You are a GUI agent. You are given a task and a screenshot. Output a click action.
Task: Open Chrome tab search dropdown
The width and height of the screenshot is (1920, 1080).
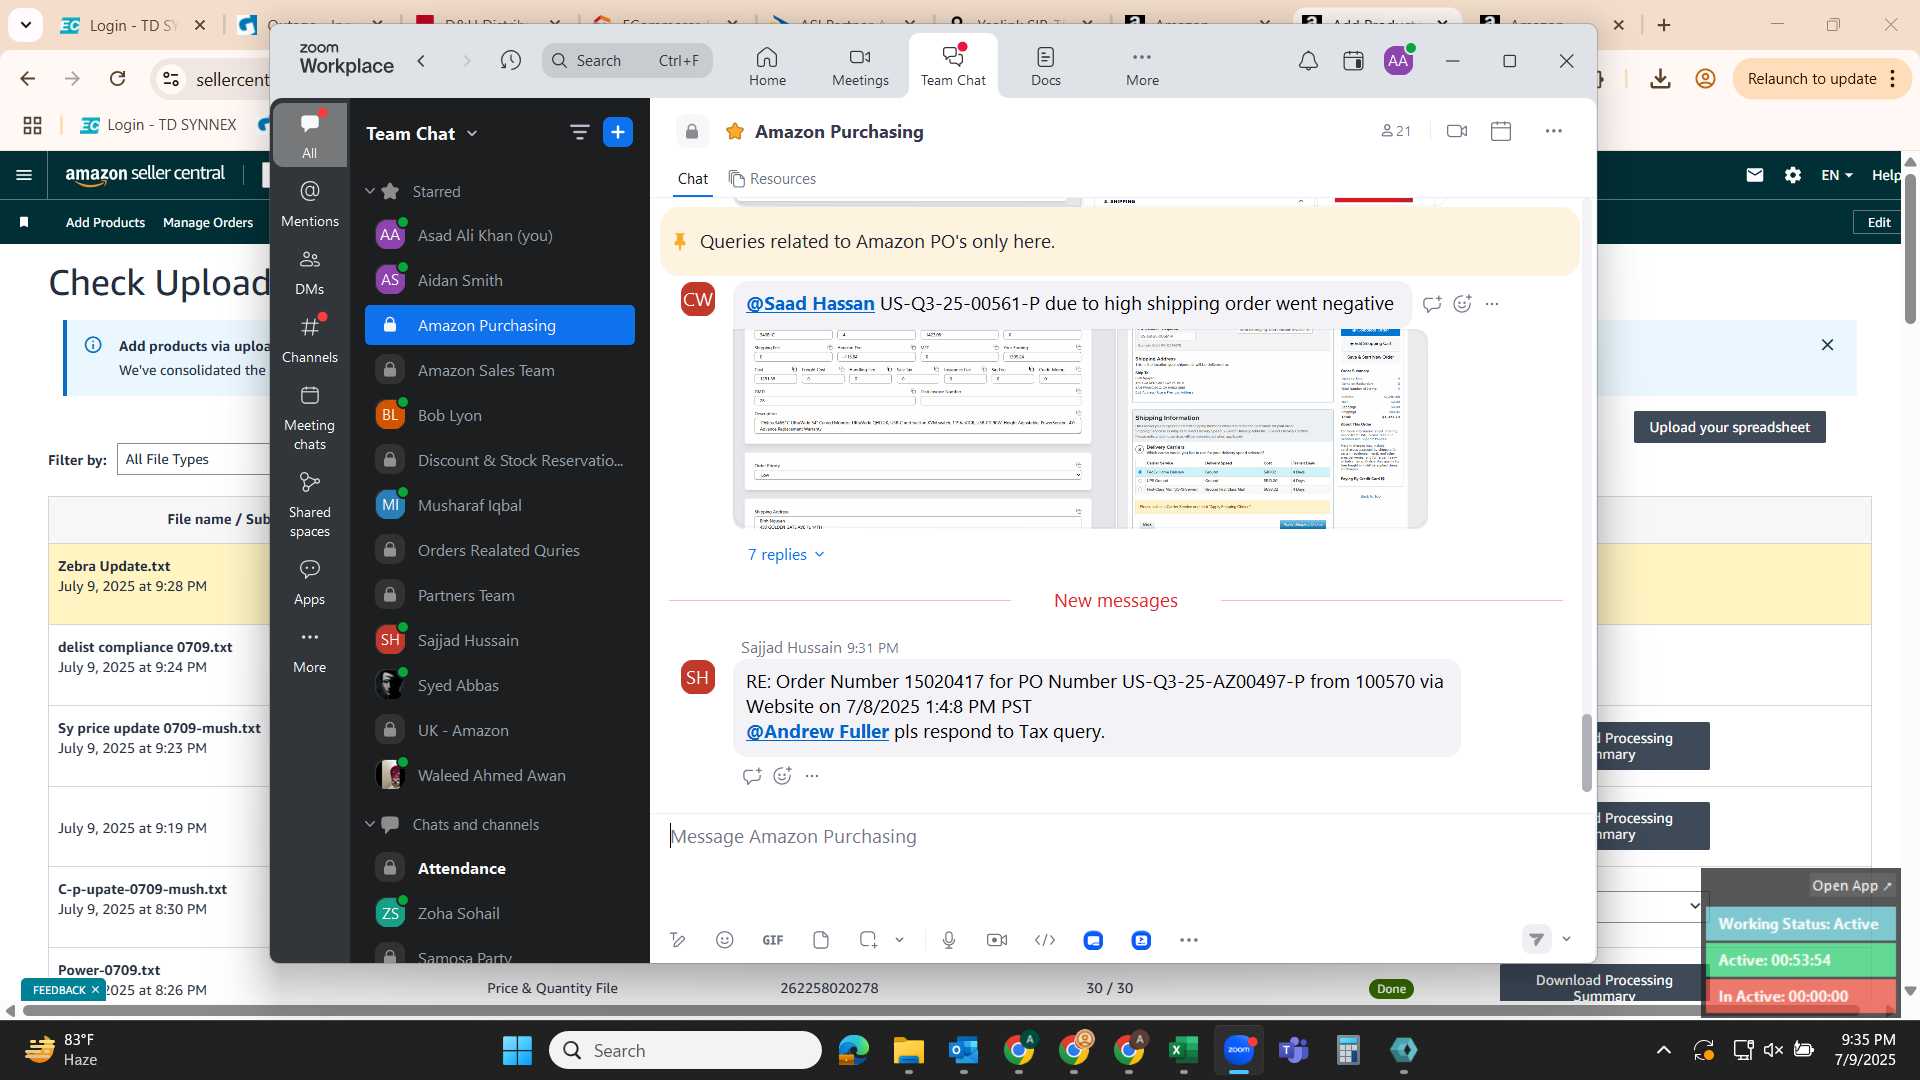25,24
